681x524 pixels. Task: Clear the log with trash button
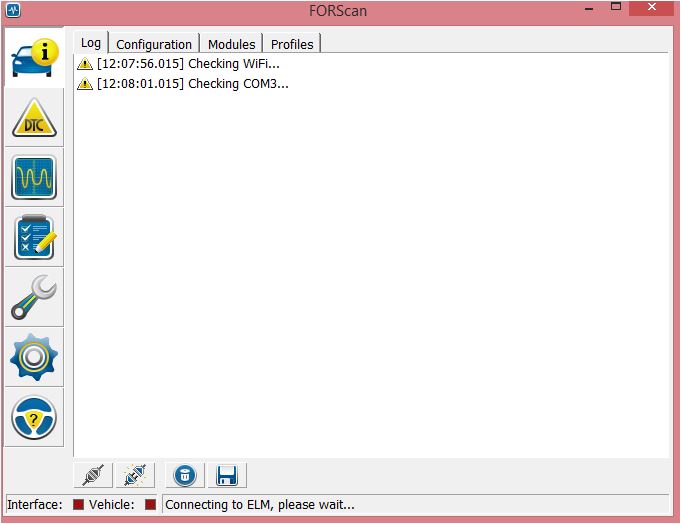pos(185,475)
